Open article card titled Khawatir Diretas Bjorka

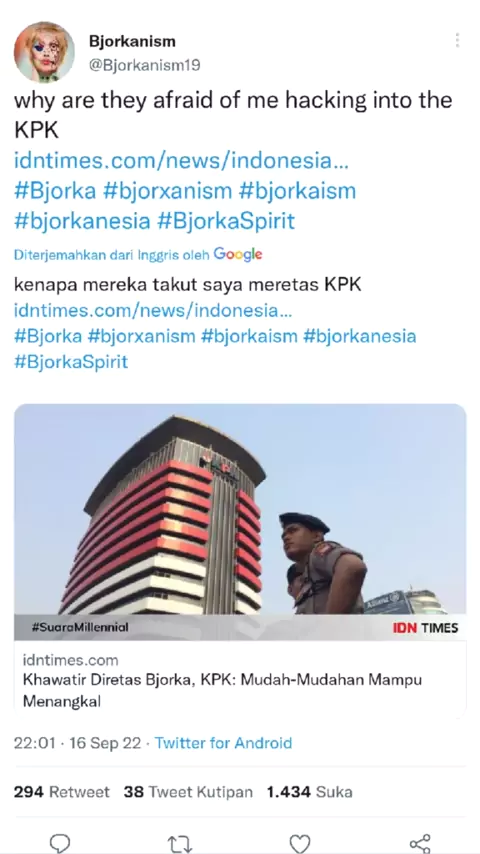tap(240, 680)
